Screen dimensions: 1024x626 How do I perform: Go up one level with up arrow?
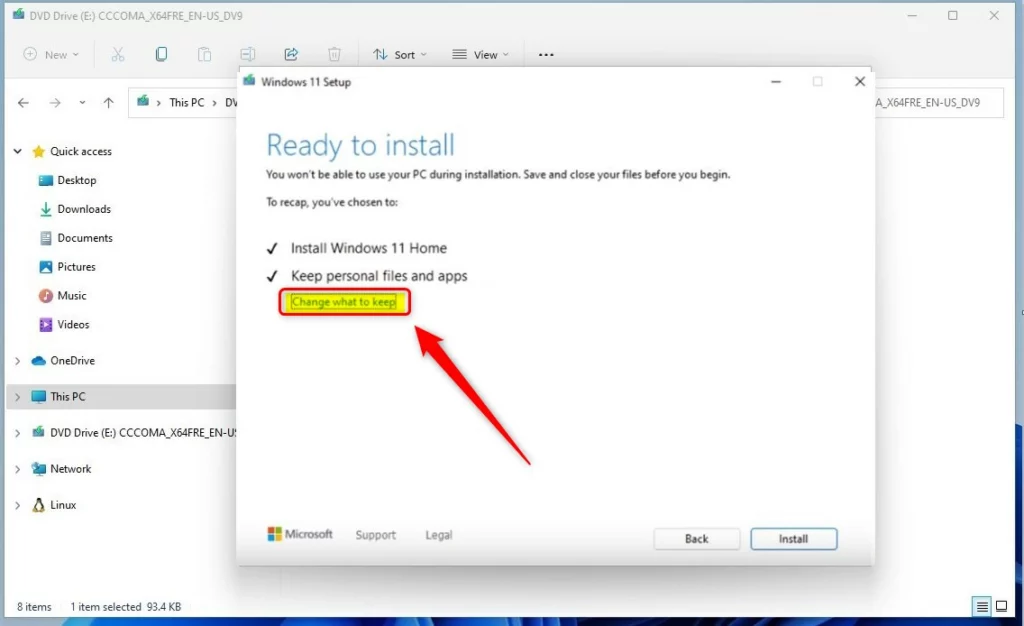[x=108, y=102]
